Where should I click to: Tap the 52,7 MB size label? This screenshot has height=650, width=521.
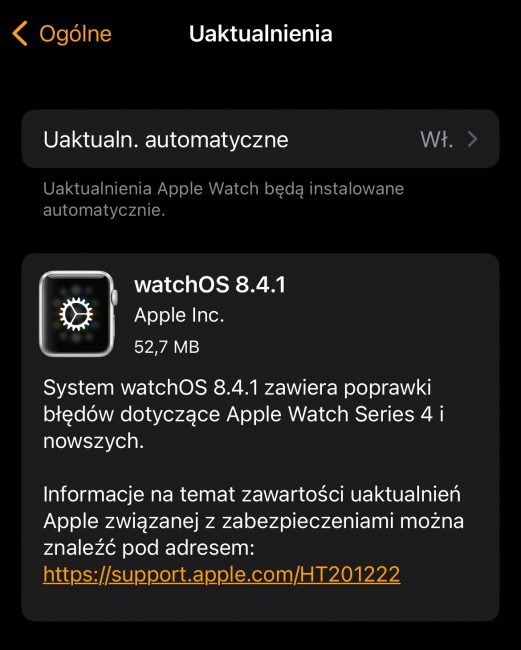[x=167, y=347]
